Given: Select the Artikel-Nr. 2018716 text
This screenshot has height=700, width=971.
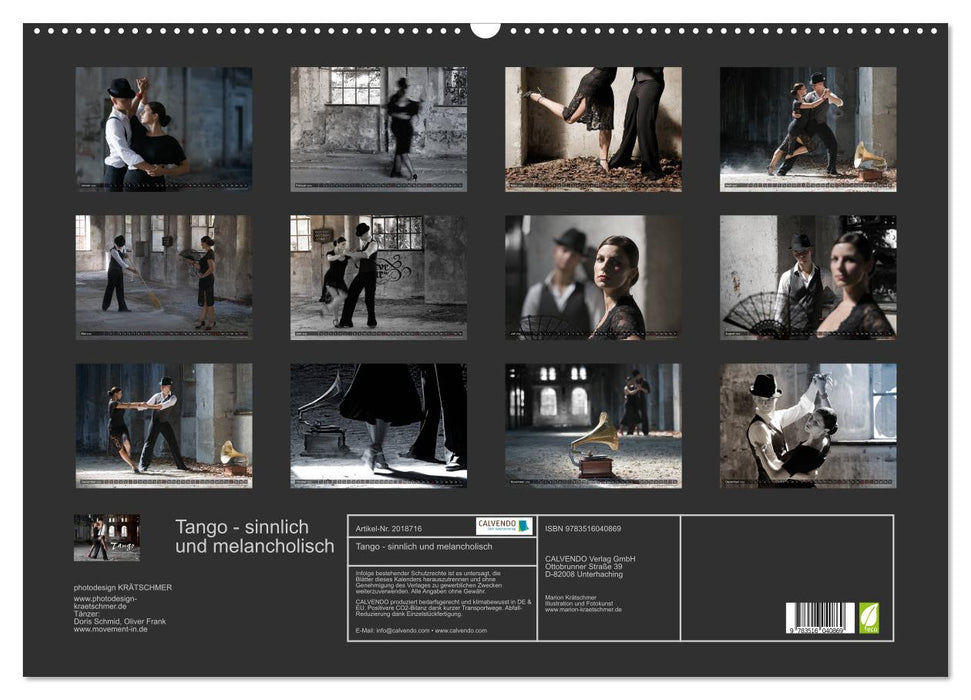Looking at the screenshot, I should [x=388, y=528].
